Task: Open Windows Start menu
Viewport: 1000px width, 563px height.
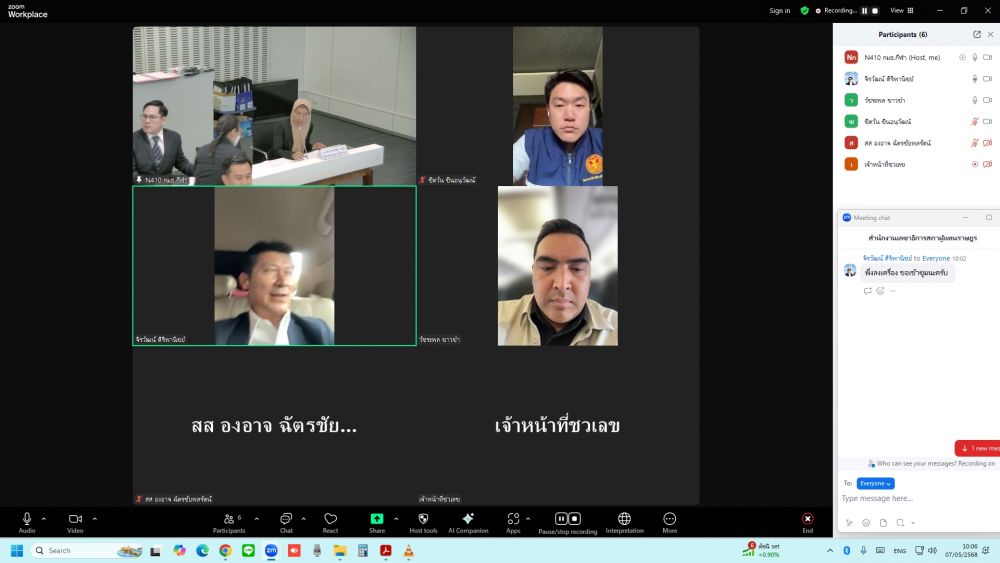Action: pos(17,550)
